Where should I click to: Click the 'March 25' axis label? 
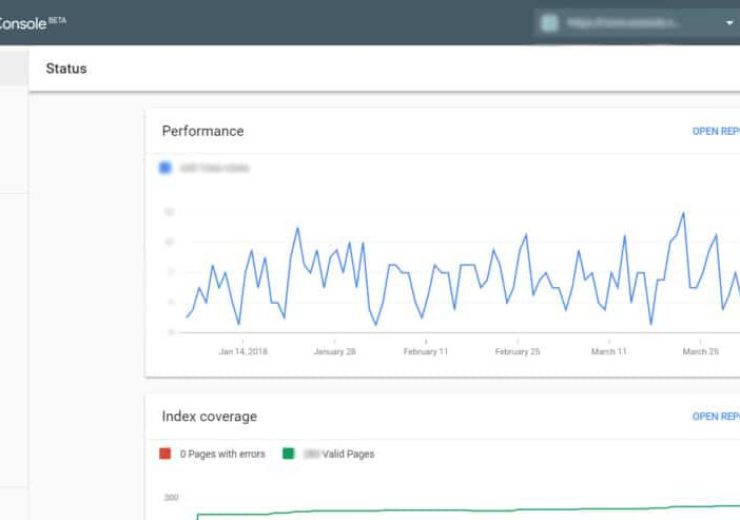click(x=700, y=352)
